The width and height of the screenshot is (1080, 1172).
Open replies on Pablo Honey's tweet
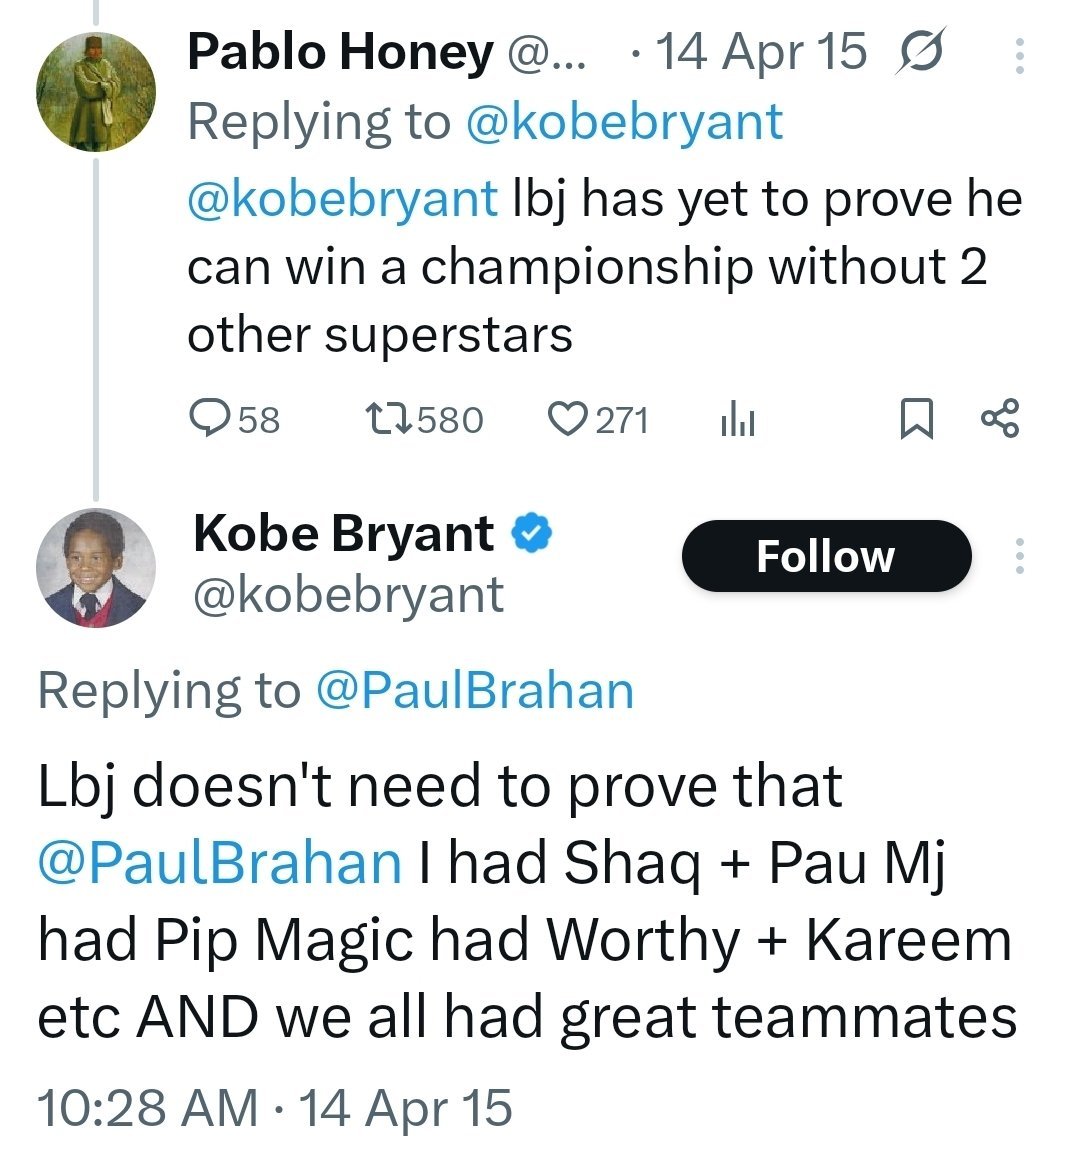click(x=234, y=419)
